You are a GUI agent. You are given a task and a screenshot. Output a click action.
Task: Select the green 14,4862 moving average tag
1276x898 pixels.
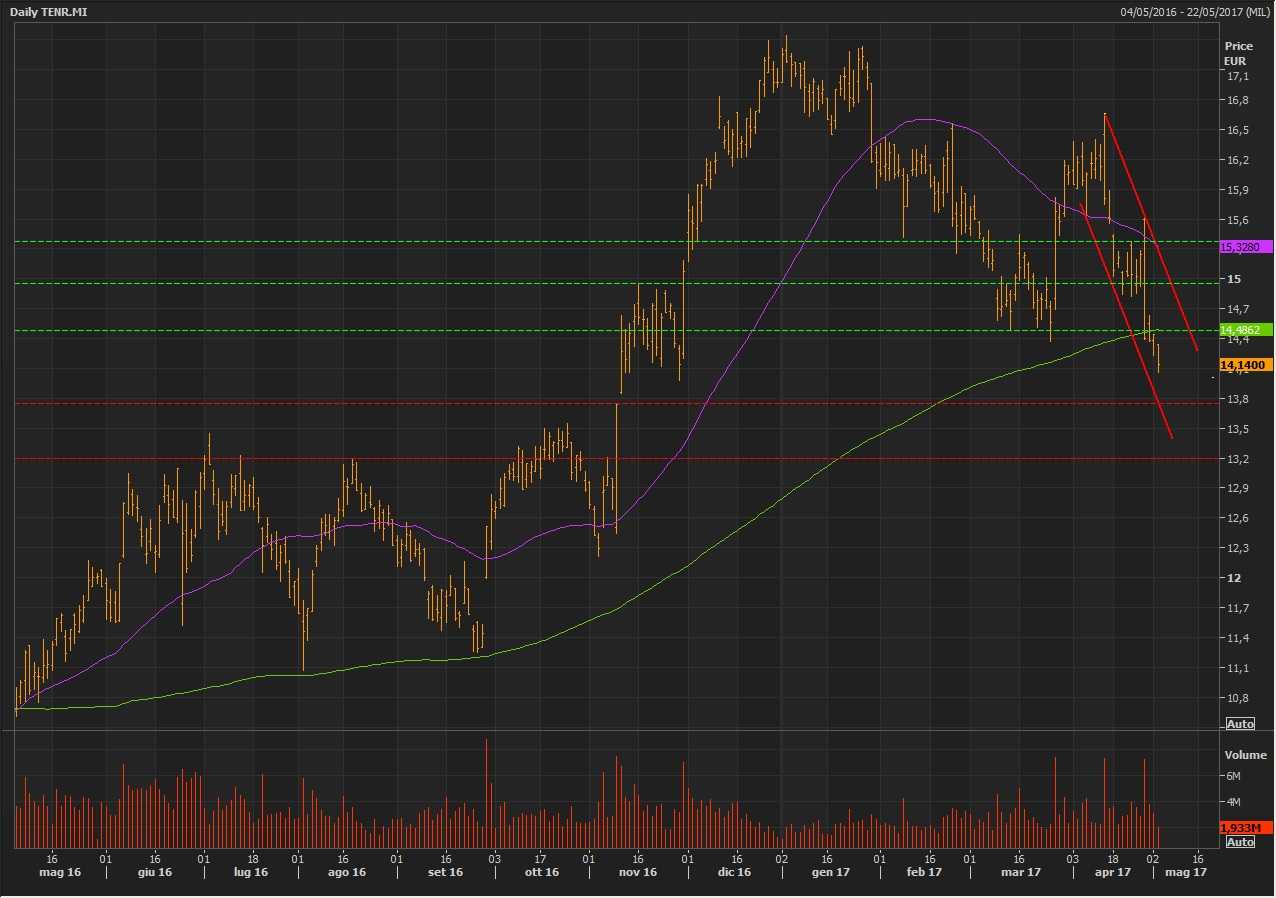coord(1245,329)
